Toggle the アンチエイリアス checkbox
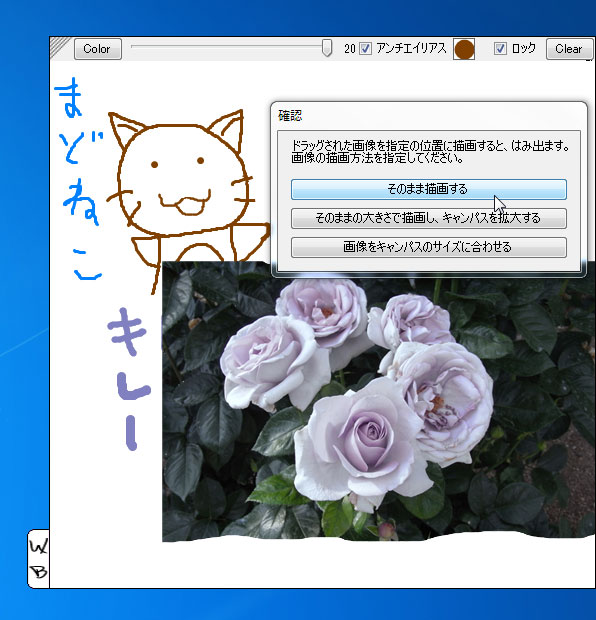The width and height of the screenshot is (596, 620). (x=365, y=49)
